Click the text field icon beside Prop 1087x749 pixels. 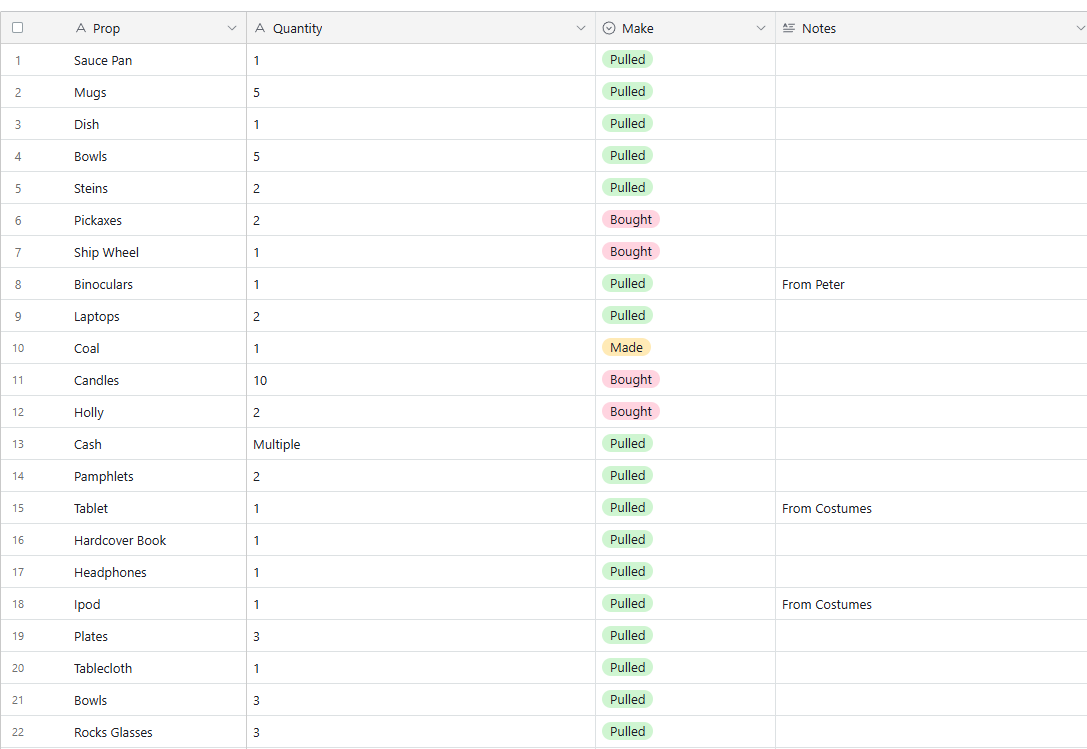point(81,29)
